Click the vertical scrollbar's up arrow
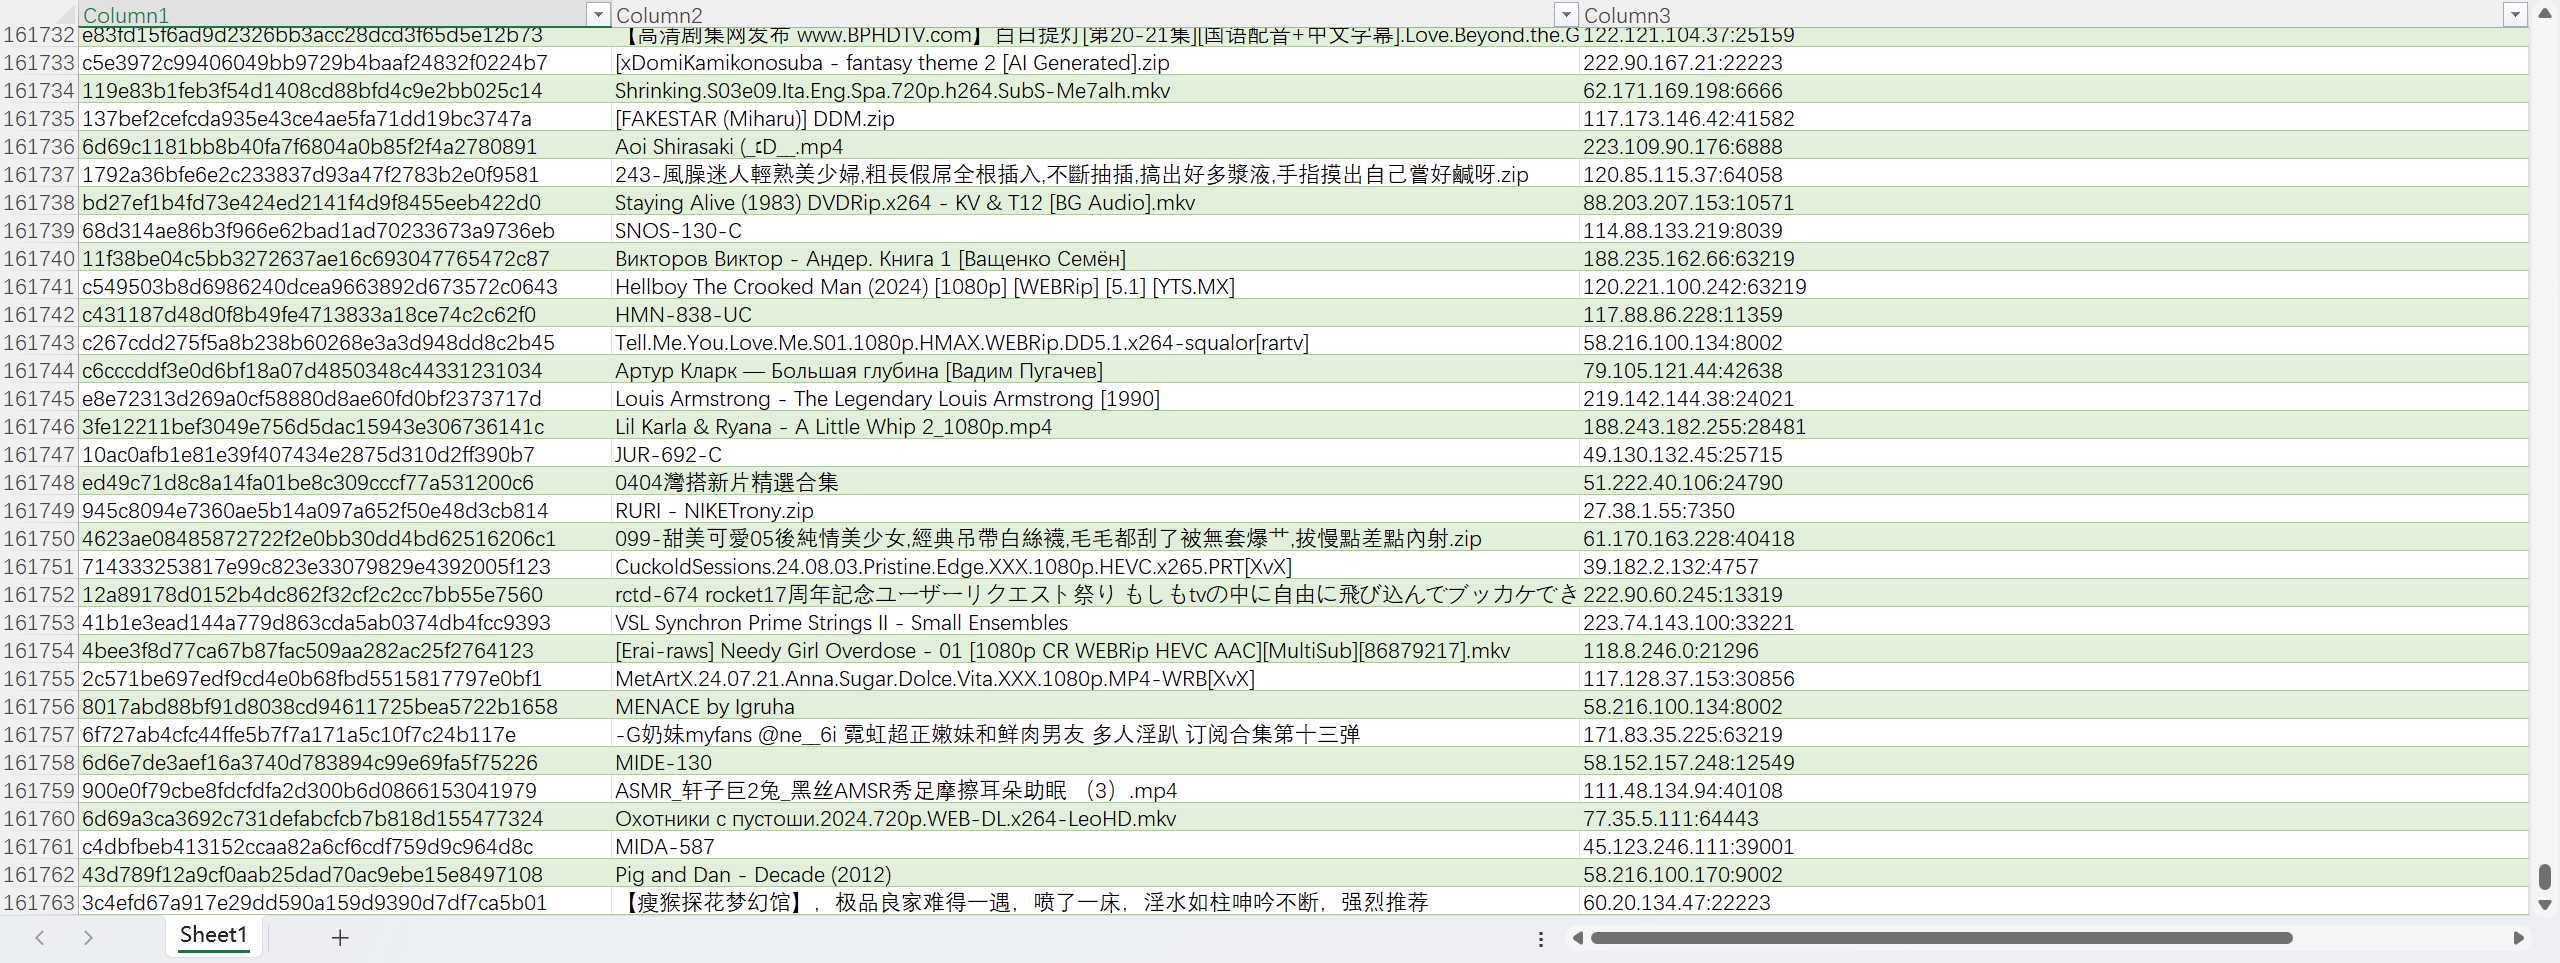Screen dimensions: 2560x963 [x=2545, y=14]
